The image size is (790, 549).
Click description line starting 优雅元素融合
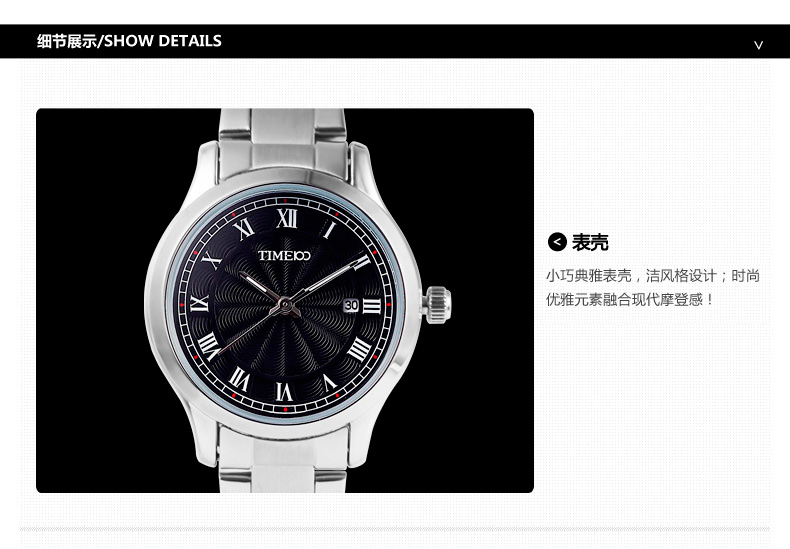(630, 300)
